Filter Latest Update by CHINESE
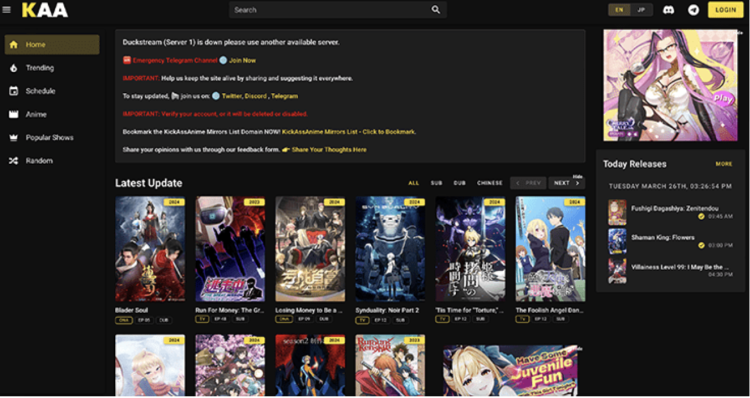The height and width of the screenshot is (398, 750). (x=490, y=183)
